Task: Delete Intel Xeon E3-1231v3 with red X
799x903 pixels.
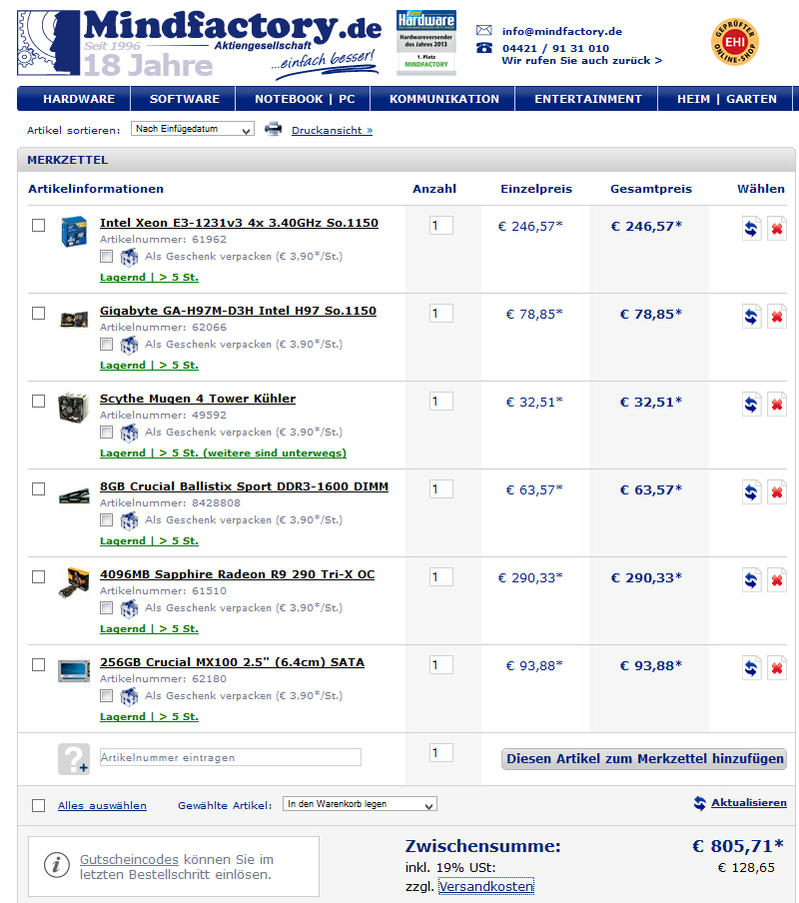Action: pos(777,229)
